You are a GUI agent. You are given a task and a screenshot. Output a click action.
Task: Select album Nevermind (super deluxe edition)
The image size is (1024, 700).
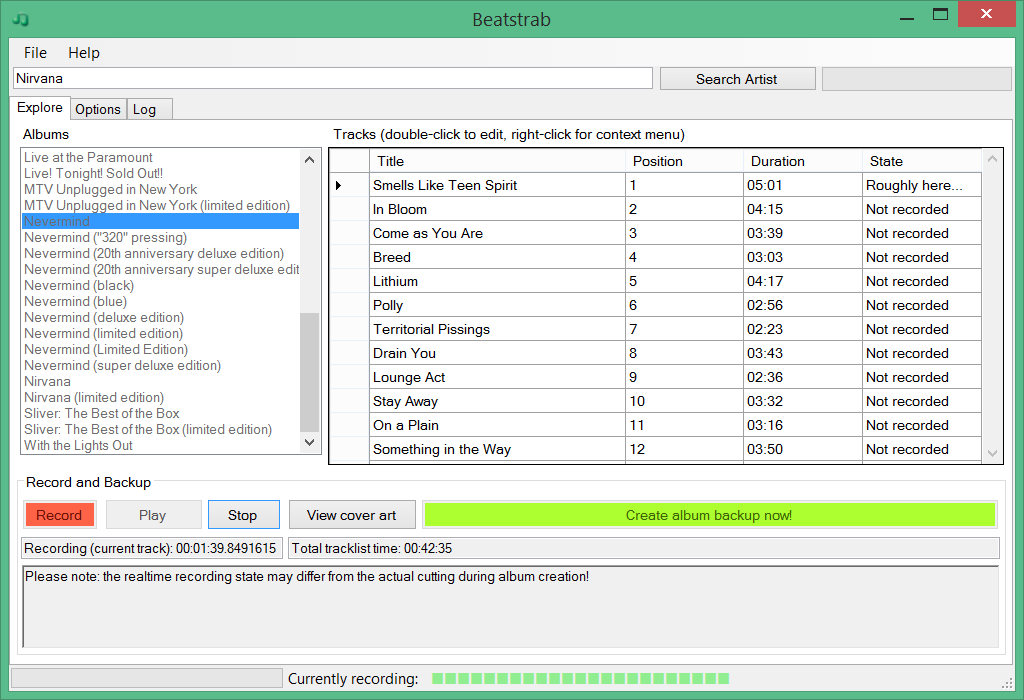point(161,365)
